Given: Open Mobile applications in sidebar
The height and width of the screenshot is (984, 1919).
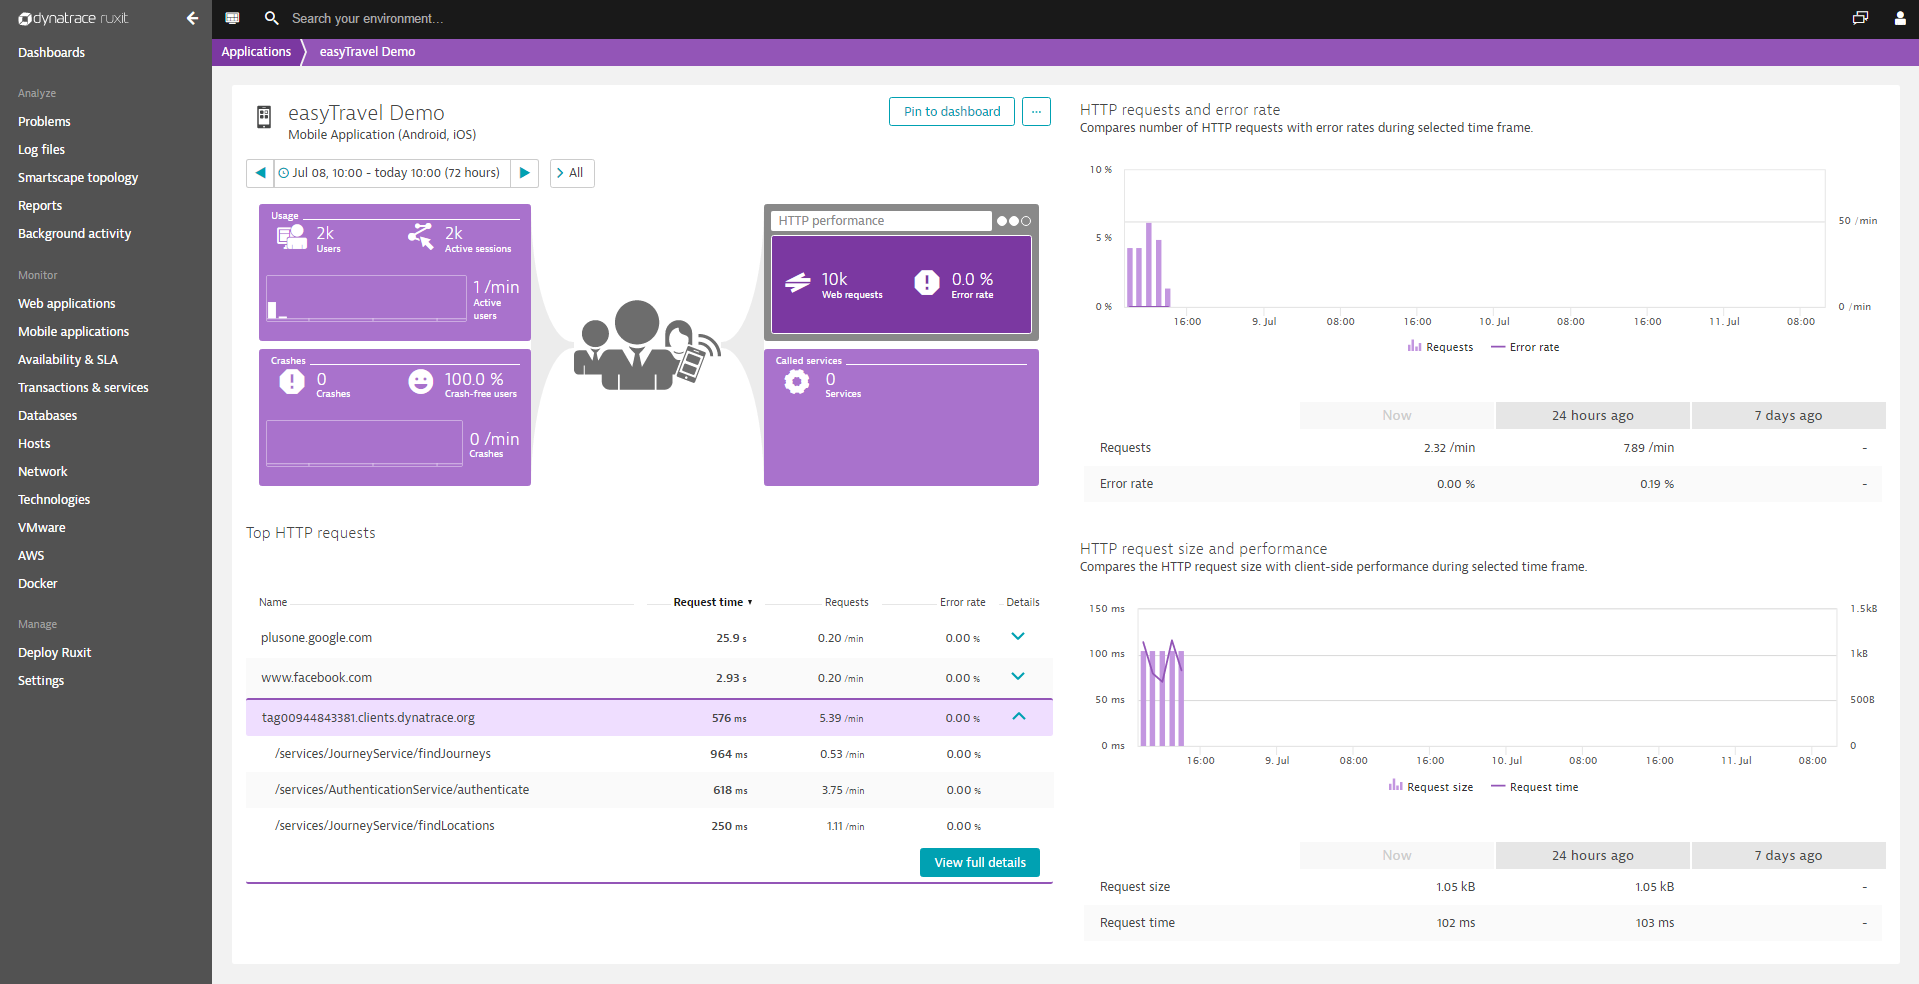Looking at the screenshot, I should point(73,331).
